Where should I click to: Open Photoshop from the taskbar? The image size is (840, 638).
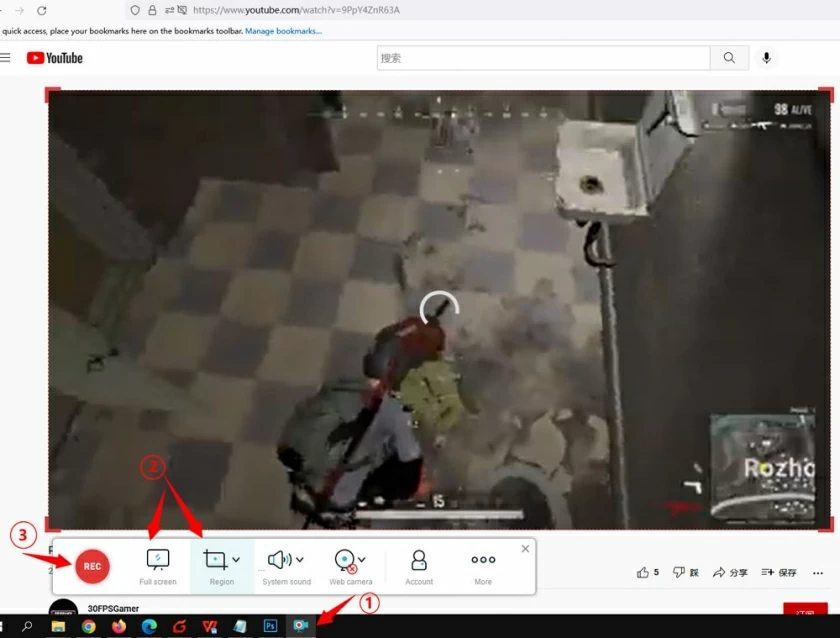tap(269, 626)
